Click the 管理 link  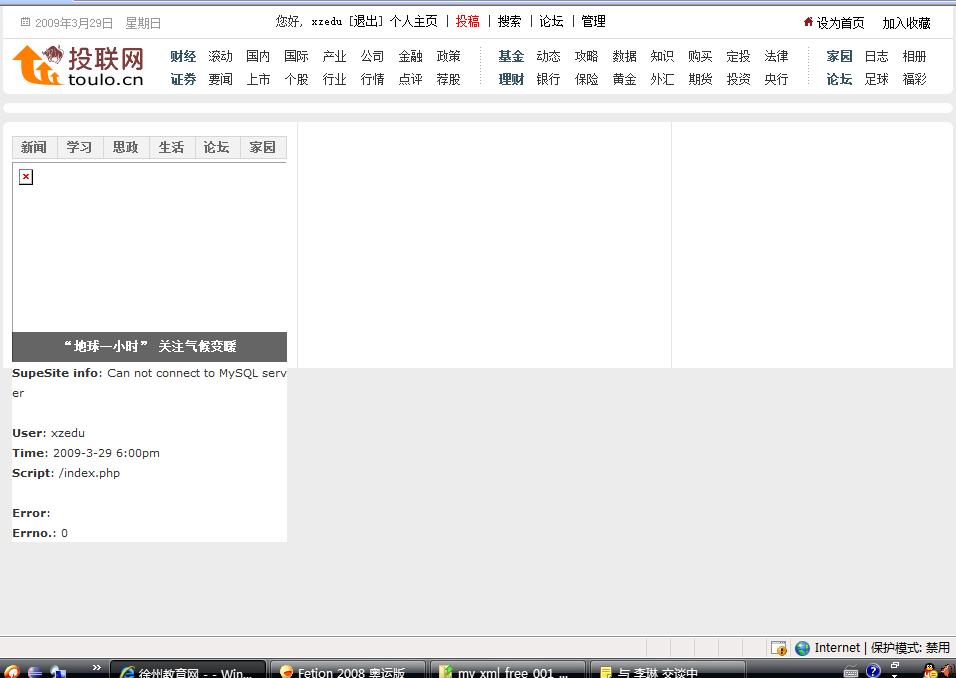point(593,22)
